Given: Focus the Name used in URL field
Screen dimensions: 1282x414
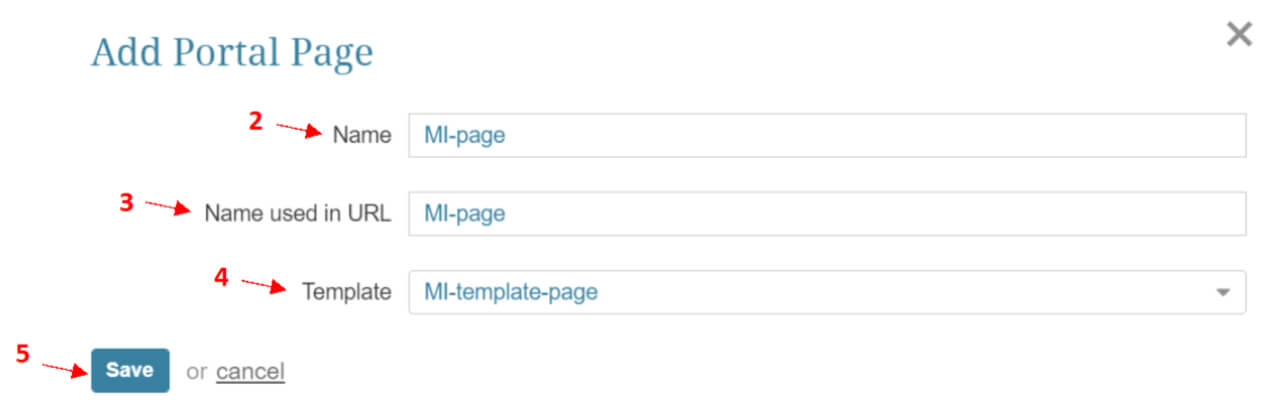Looking at the screenshot, I should pos(827,213).
